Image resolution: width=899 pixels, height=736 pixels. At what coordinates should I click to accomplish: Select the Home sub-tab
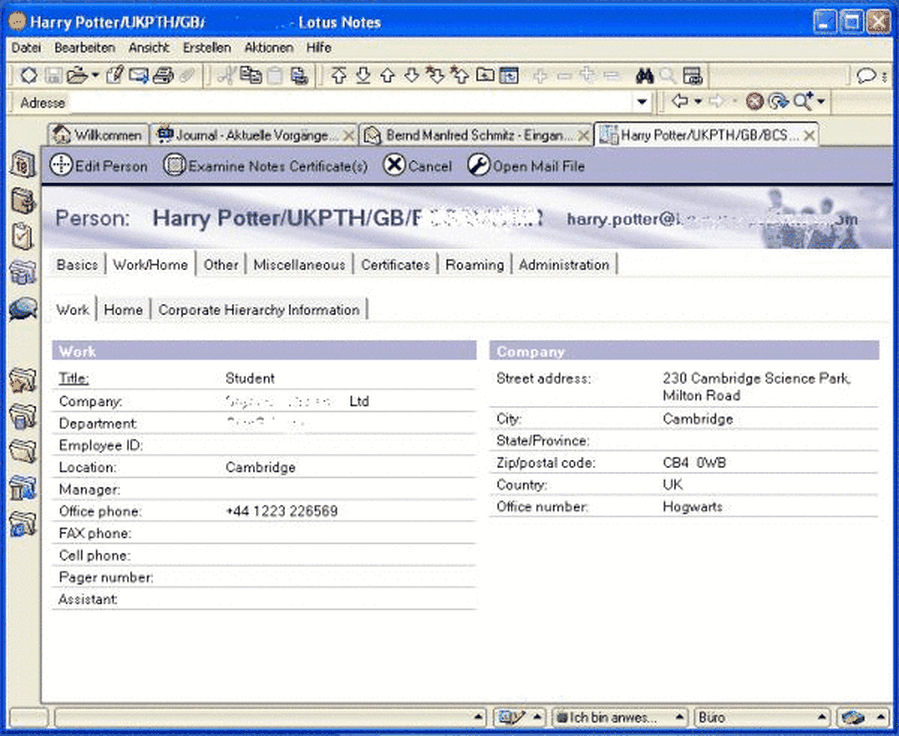tap(123, 310)
